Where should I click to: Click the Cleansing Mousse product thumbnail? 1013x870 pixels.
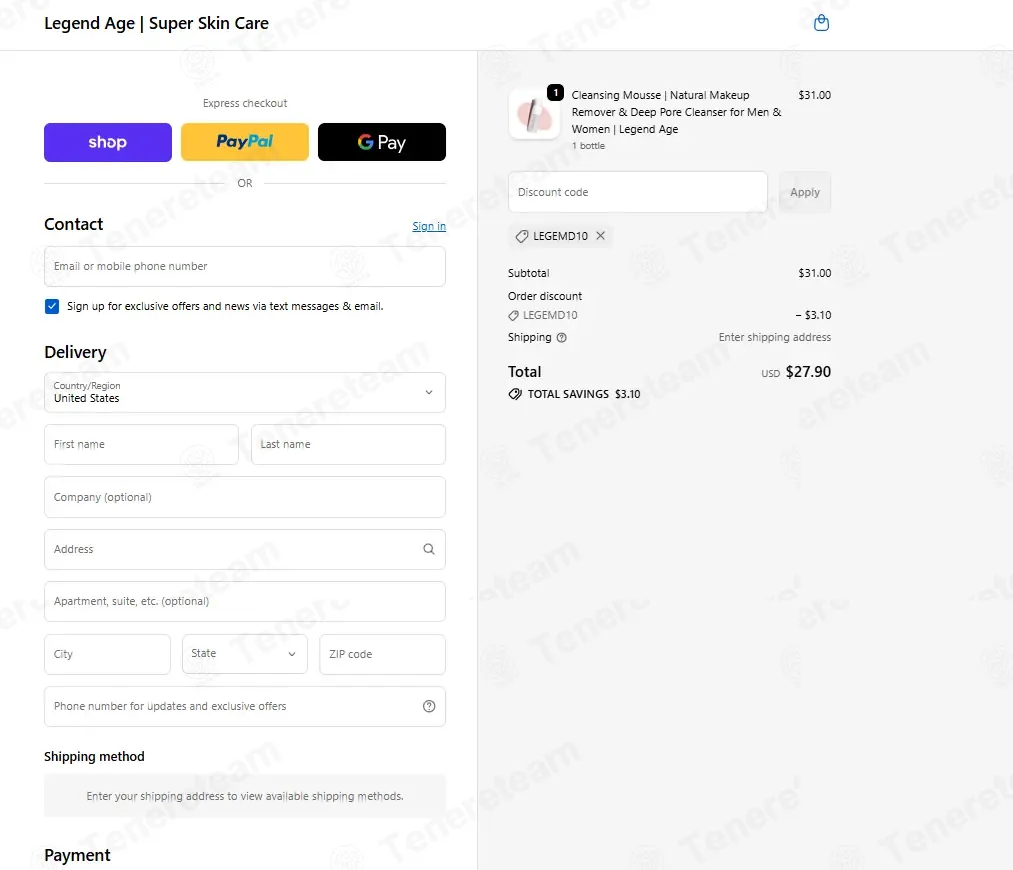pyautogui.click(x=534, y=114)
